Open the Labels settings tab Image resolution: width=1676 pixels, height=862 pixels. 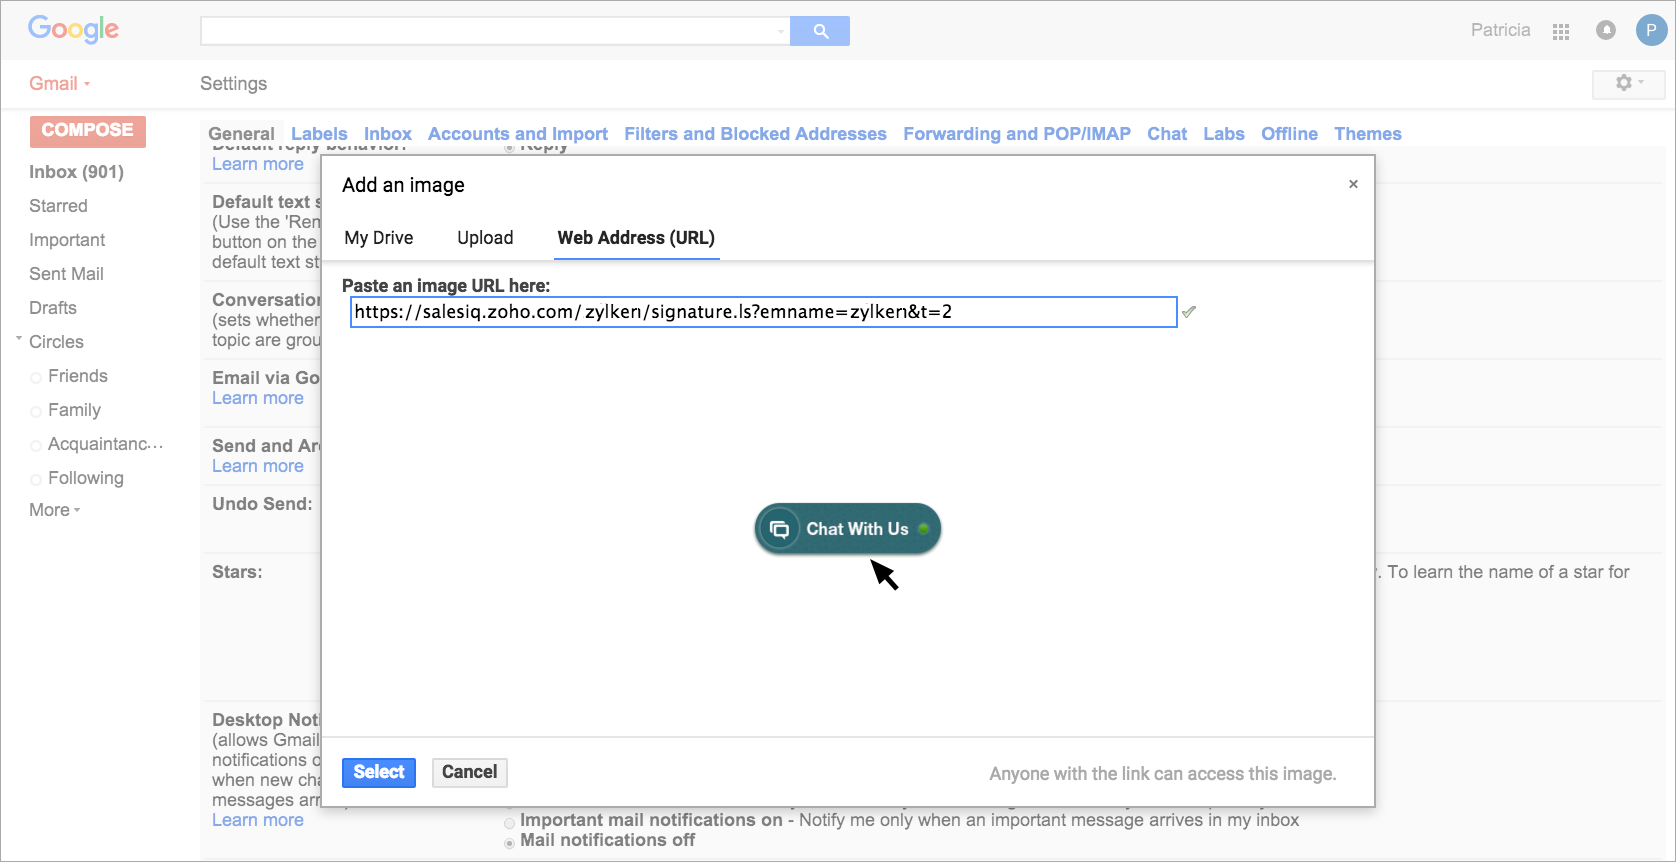coord(319,134)
